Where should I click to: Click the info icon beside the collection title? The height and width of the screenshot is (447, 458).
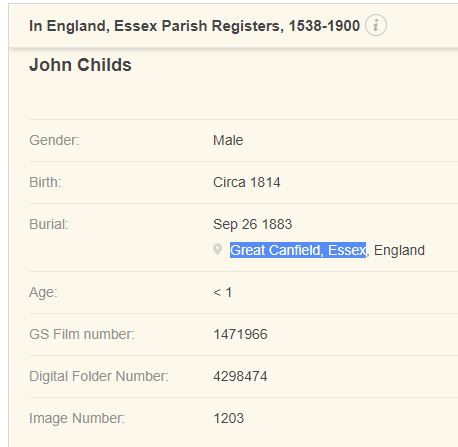pos(376,25)
